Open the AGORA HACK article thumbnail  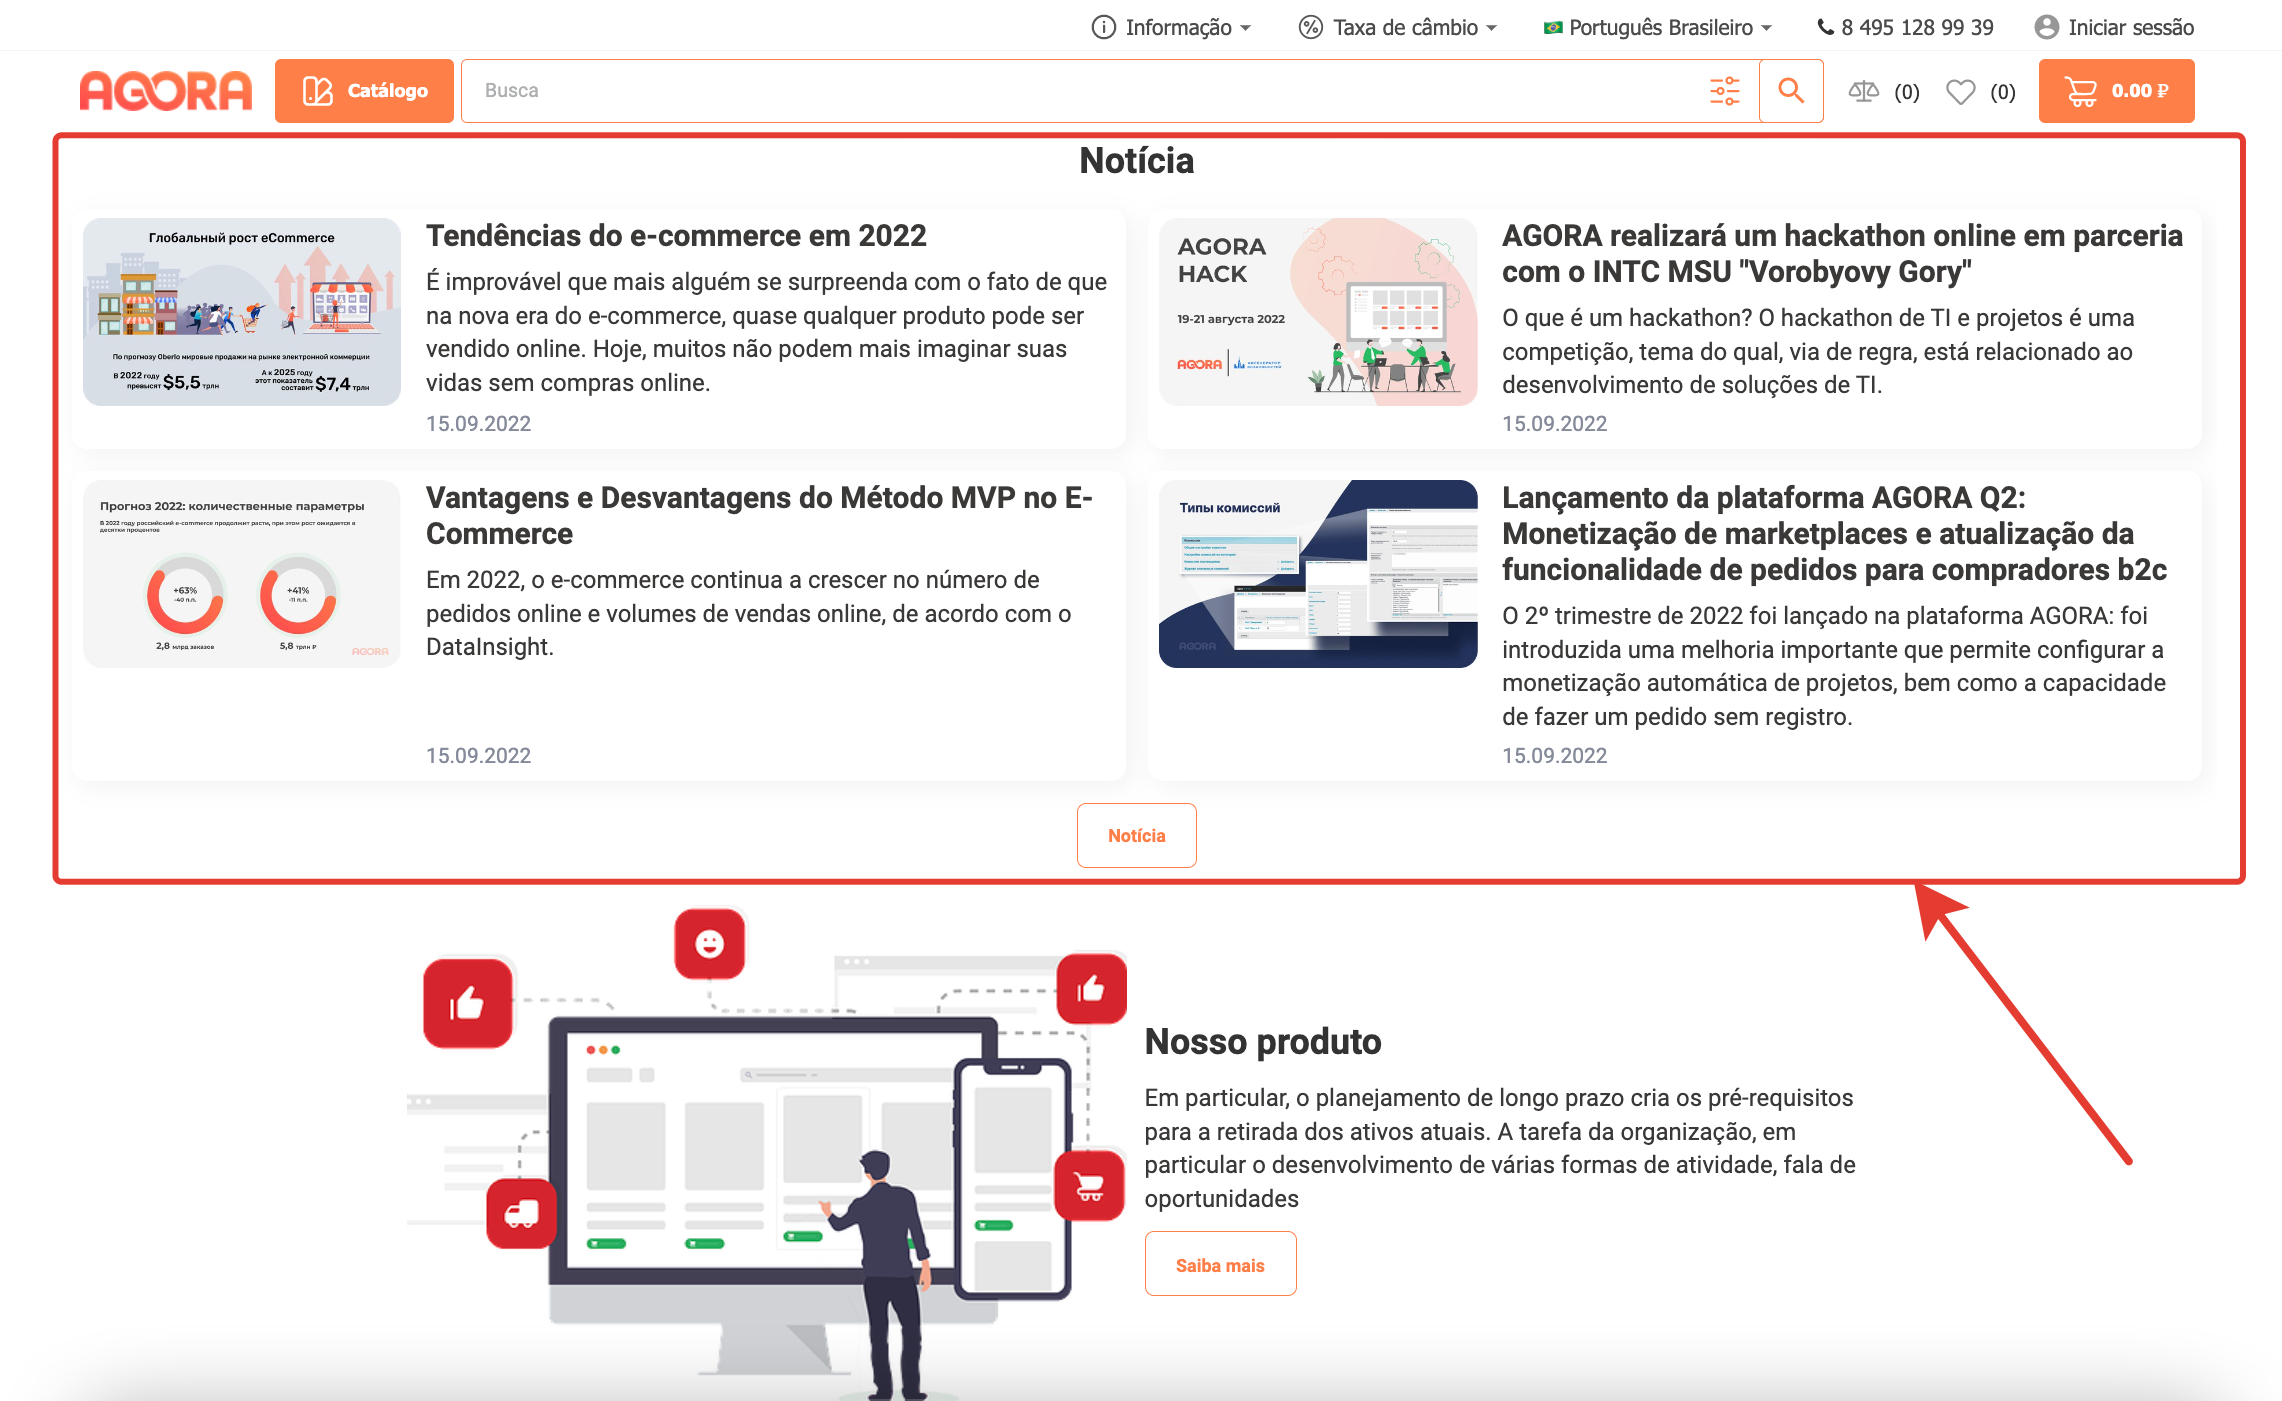tap(1317, 312)
